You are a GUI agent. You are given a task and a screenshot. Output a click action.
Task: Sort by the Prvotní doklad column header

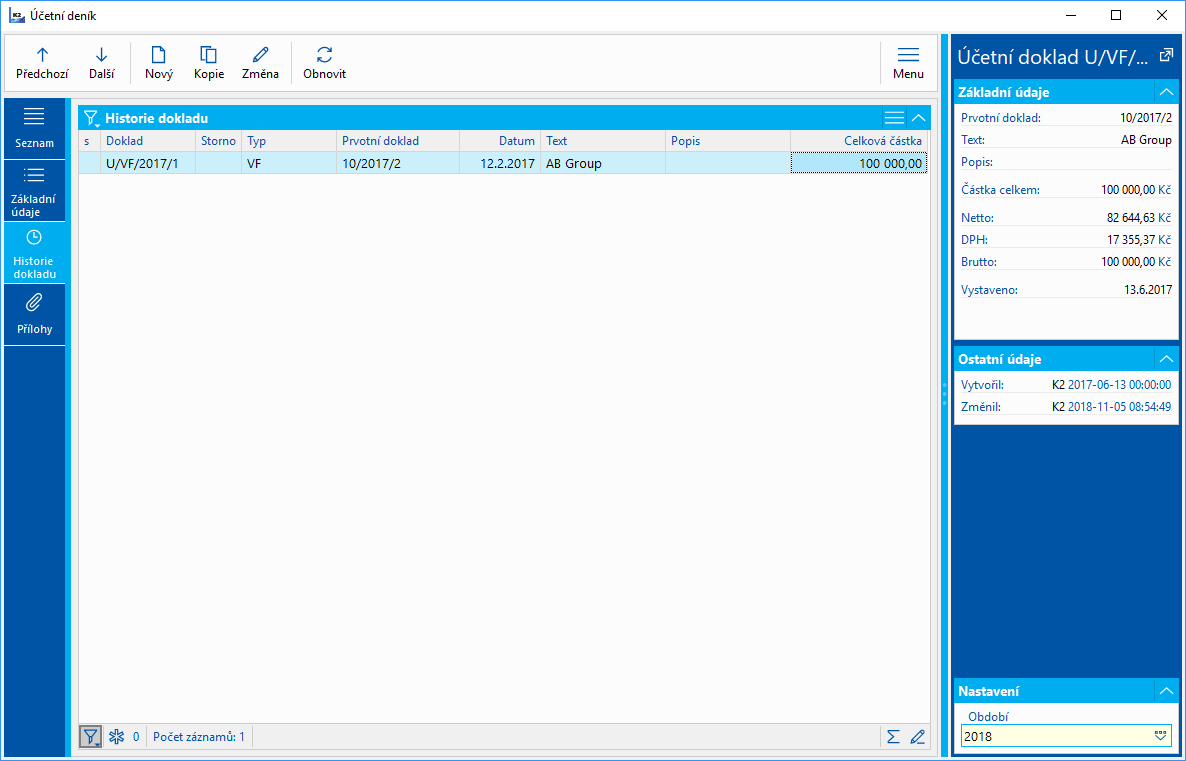(398, 141)
